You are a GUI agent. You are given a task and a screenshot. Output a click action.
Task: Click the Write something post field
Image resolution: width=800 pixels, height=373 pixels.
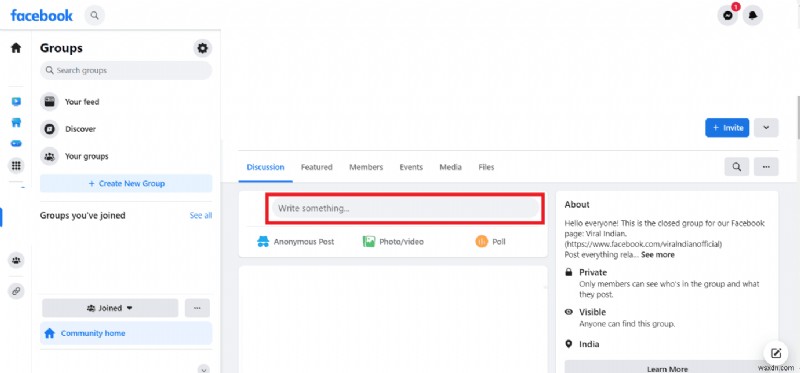coord(405,209)
